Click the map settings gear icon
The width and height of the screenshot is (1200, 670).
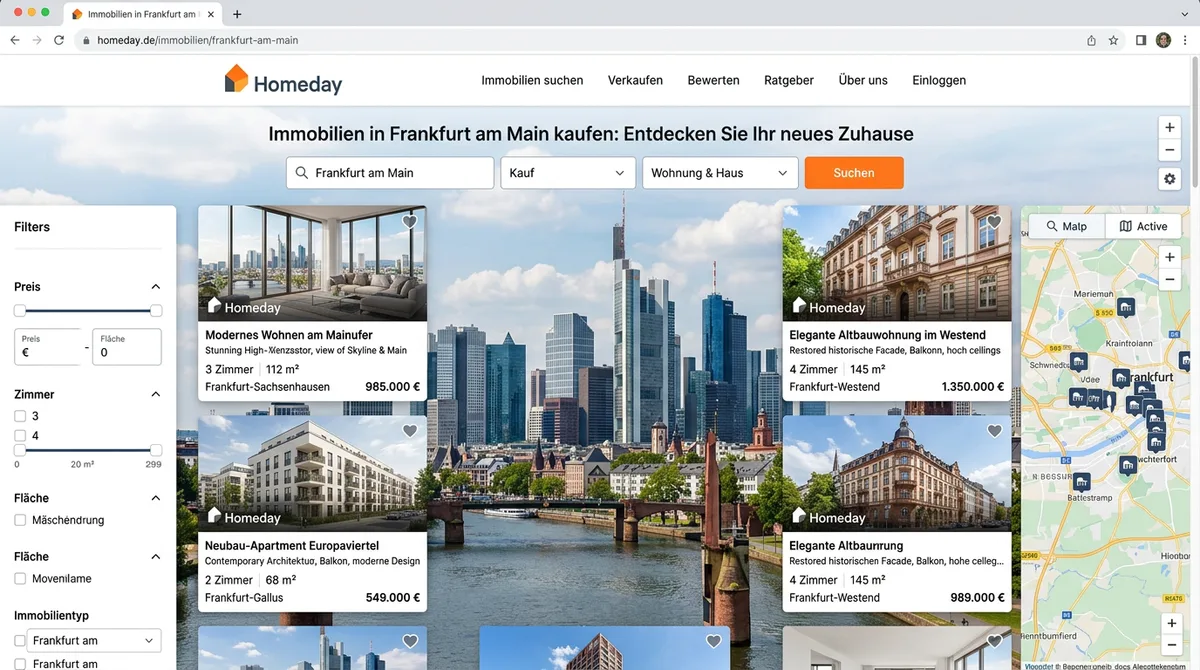click(1170, 179)
